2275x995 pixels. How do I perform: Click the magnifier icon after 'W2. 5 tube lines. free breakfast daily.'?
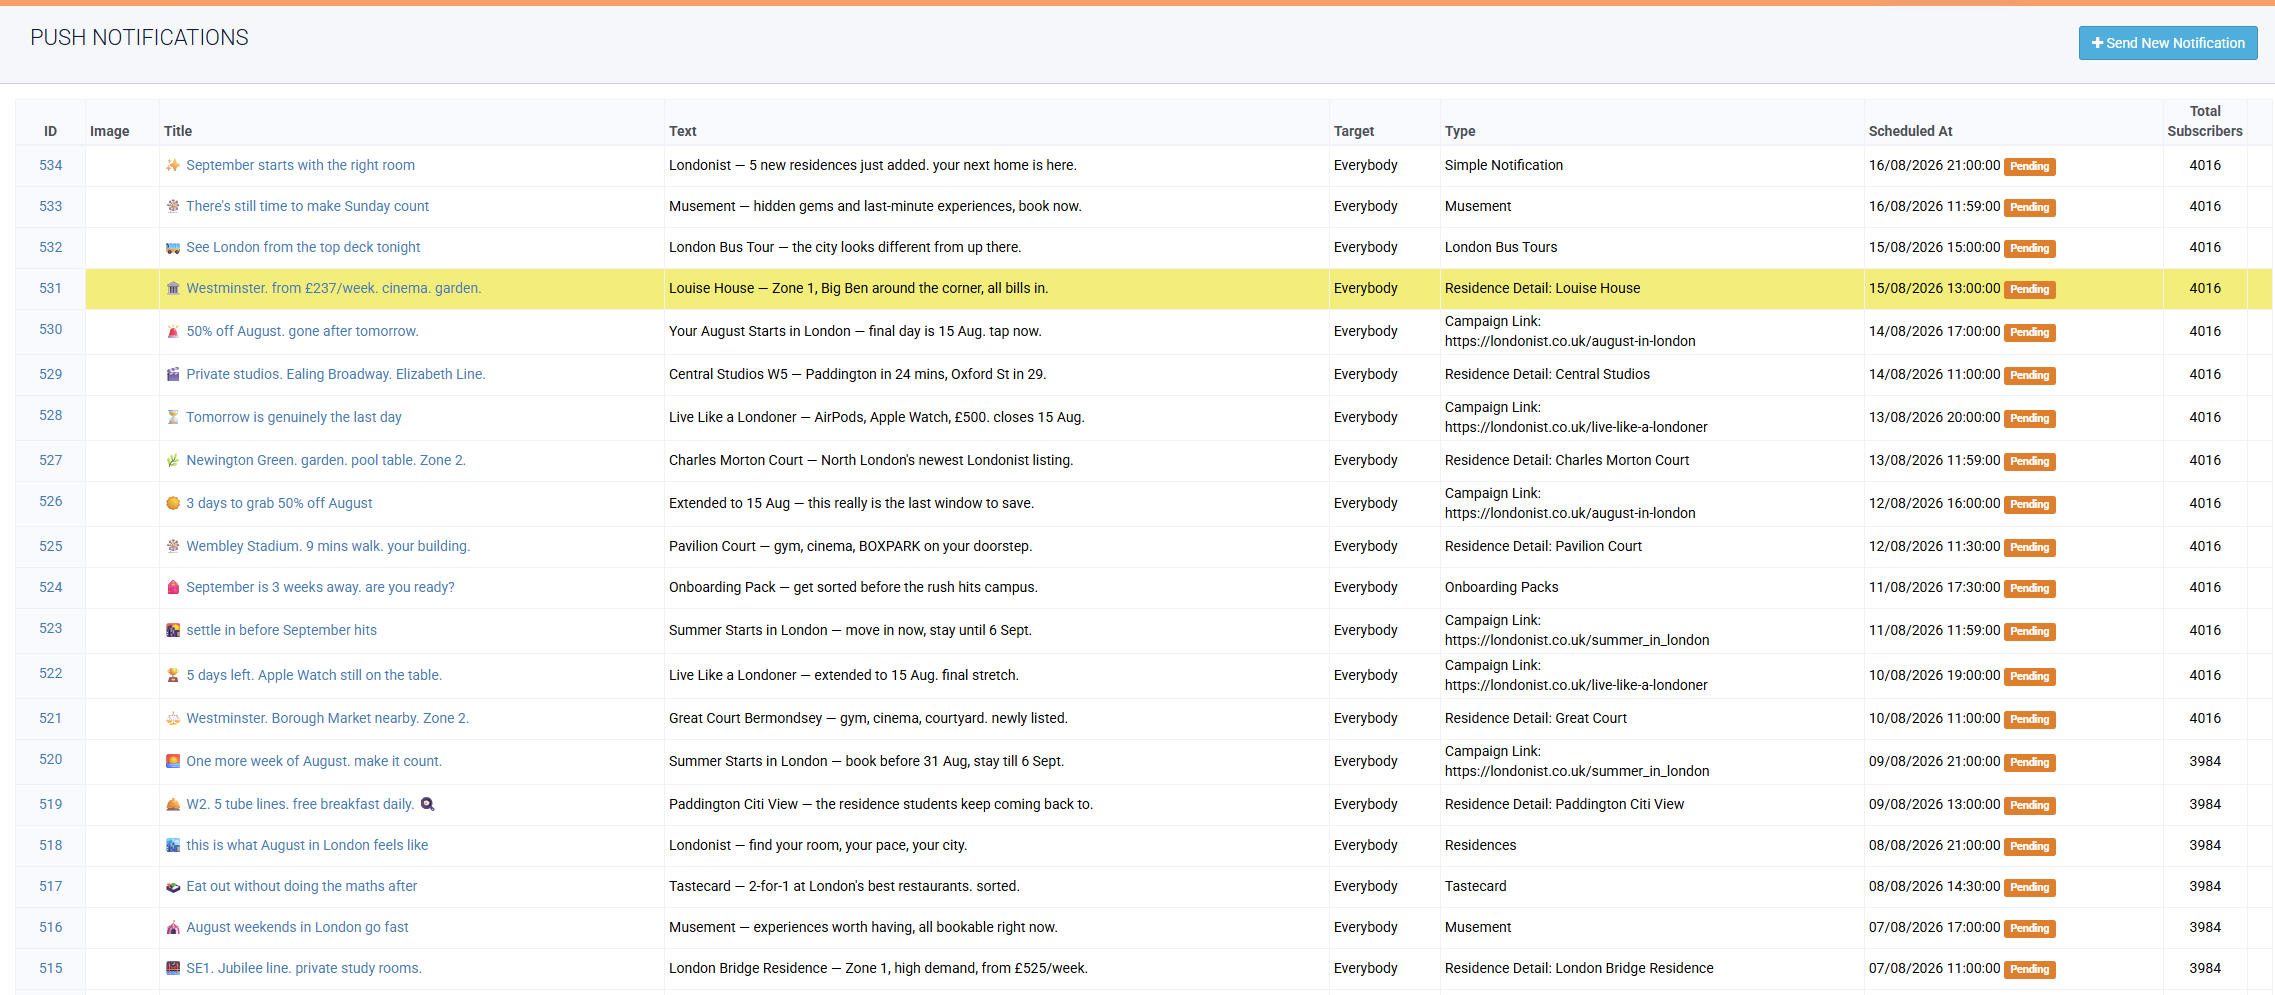click(x=428, y=805)
